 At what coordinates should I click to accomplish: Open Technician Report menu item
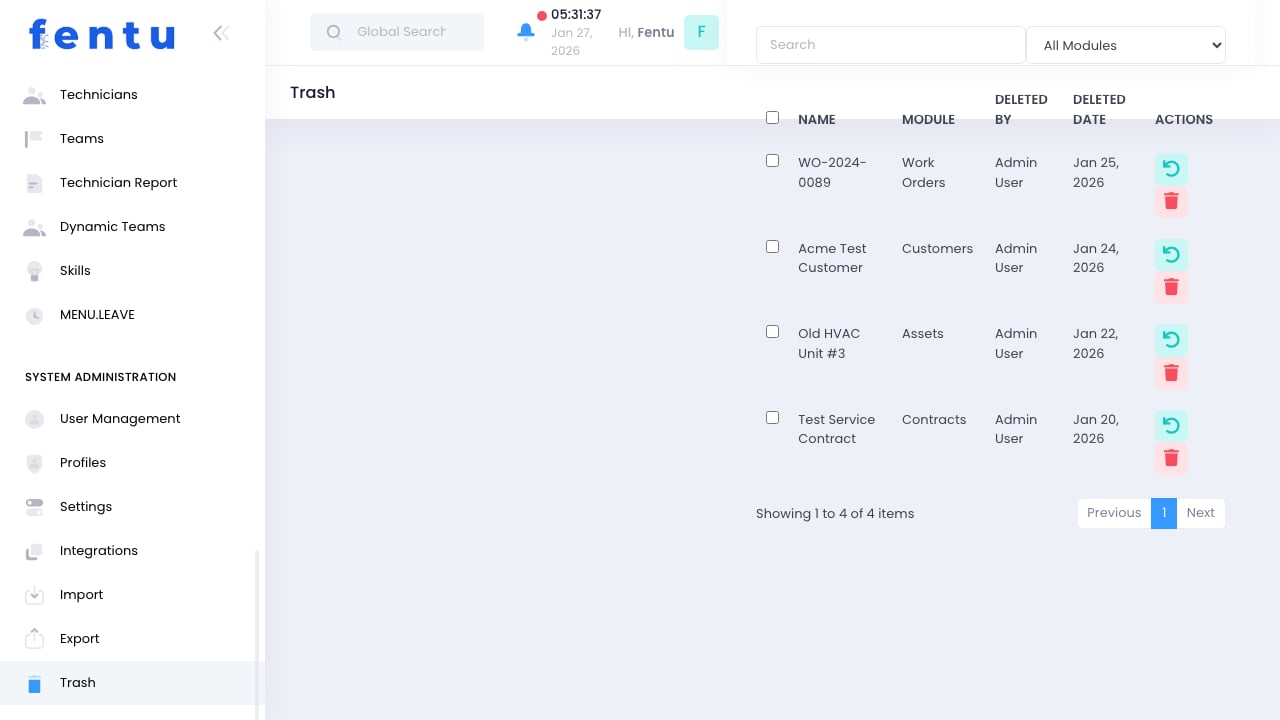coord(132,183)
